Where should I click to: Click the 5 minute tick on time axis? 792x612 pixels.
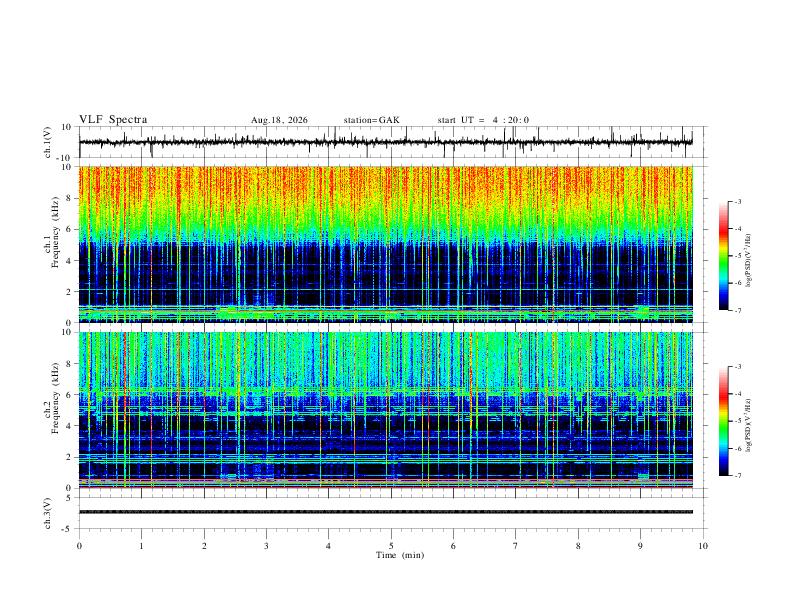point(391,546)
